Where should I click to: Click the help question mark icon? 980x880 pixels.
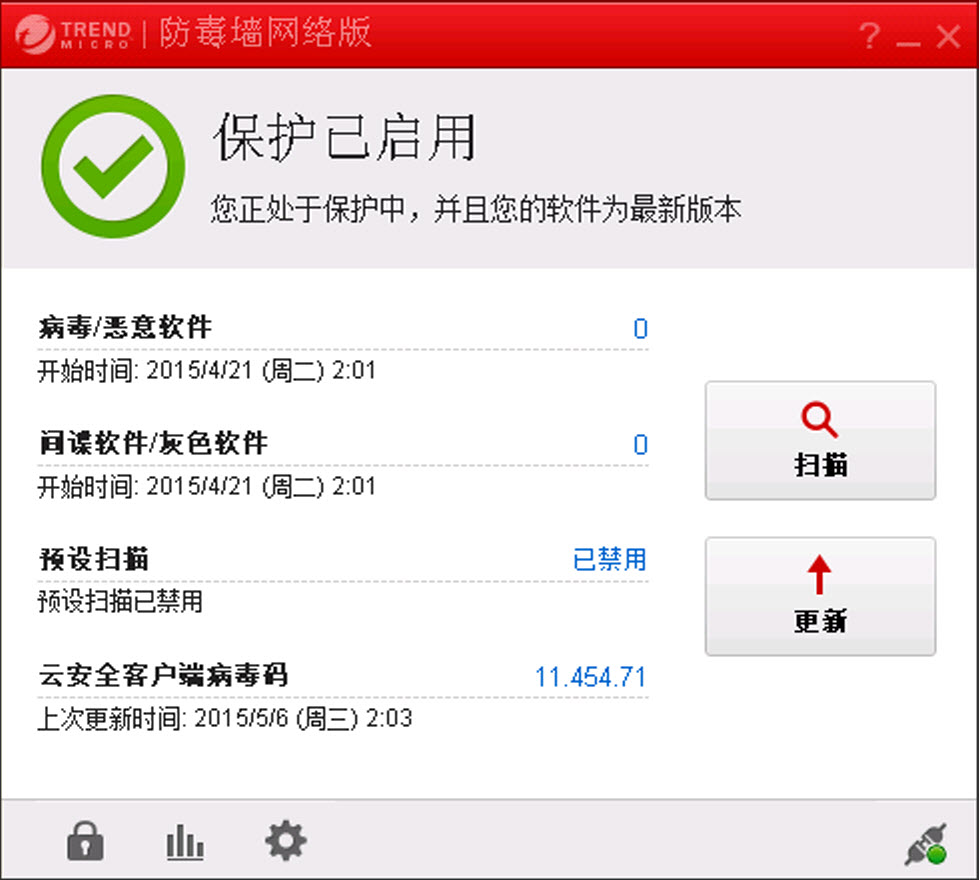869,36
